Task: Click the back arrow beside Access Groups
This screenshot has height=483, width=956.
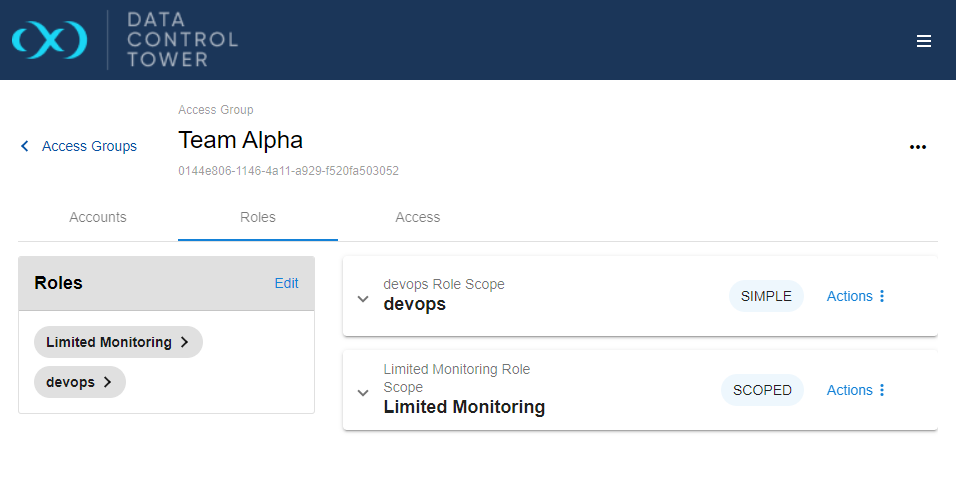Action: [x=25, y=146]
